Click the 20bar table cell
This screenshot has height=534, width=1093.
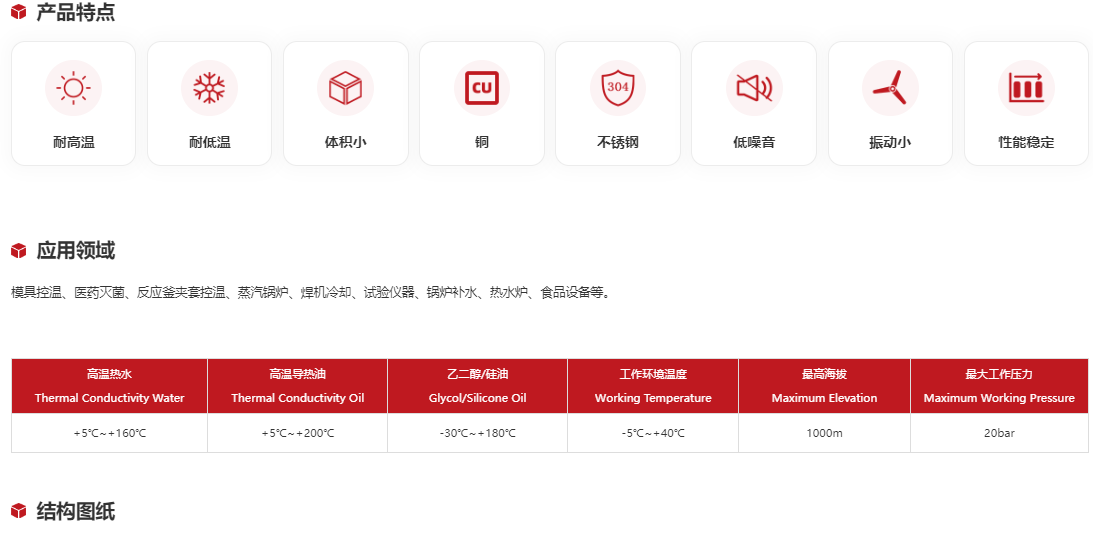[998, 433]
